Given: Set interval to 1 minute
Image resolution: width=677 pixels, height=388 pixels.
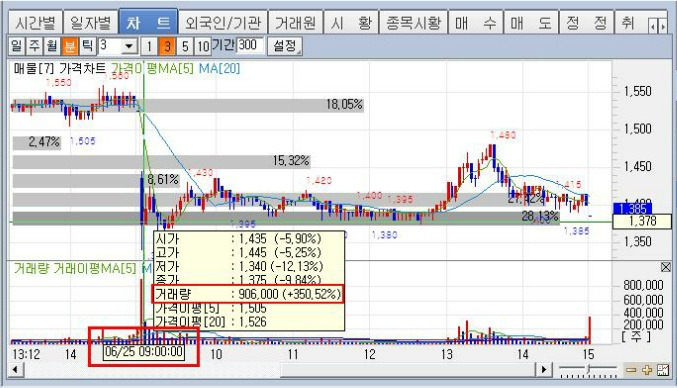Looking at the screenshot, I should point(149,46).
